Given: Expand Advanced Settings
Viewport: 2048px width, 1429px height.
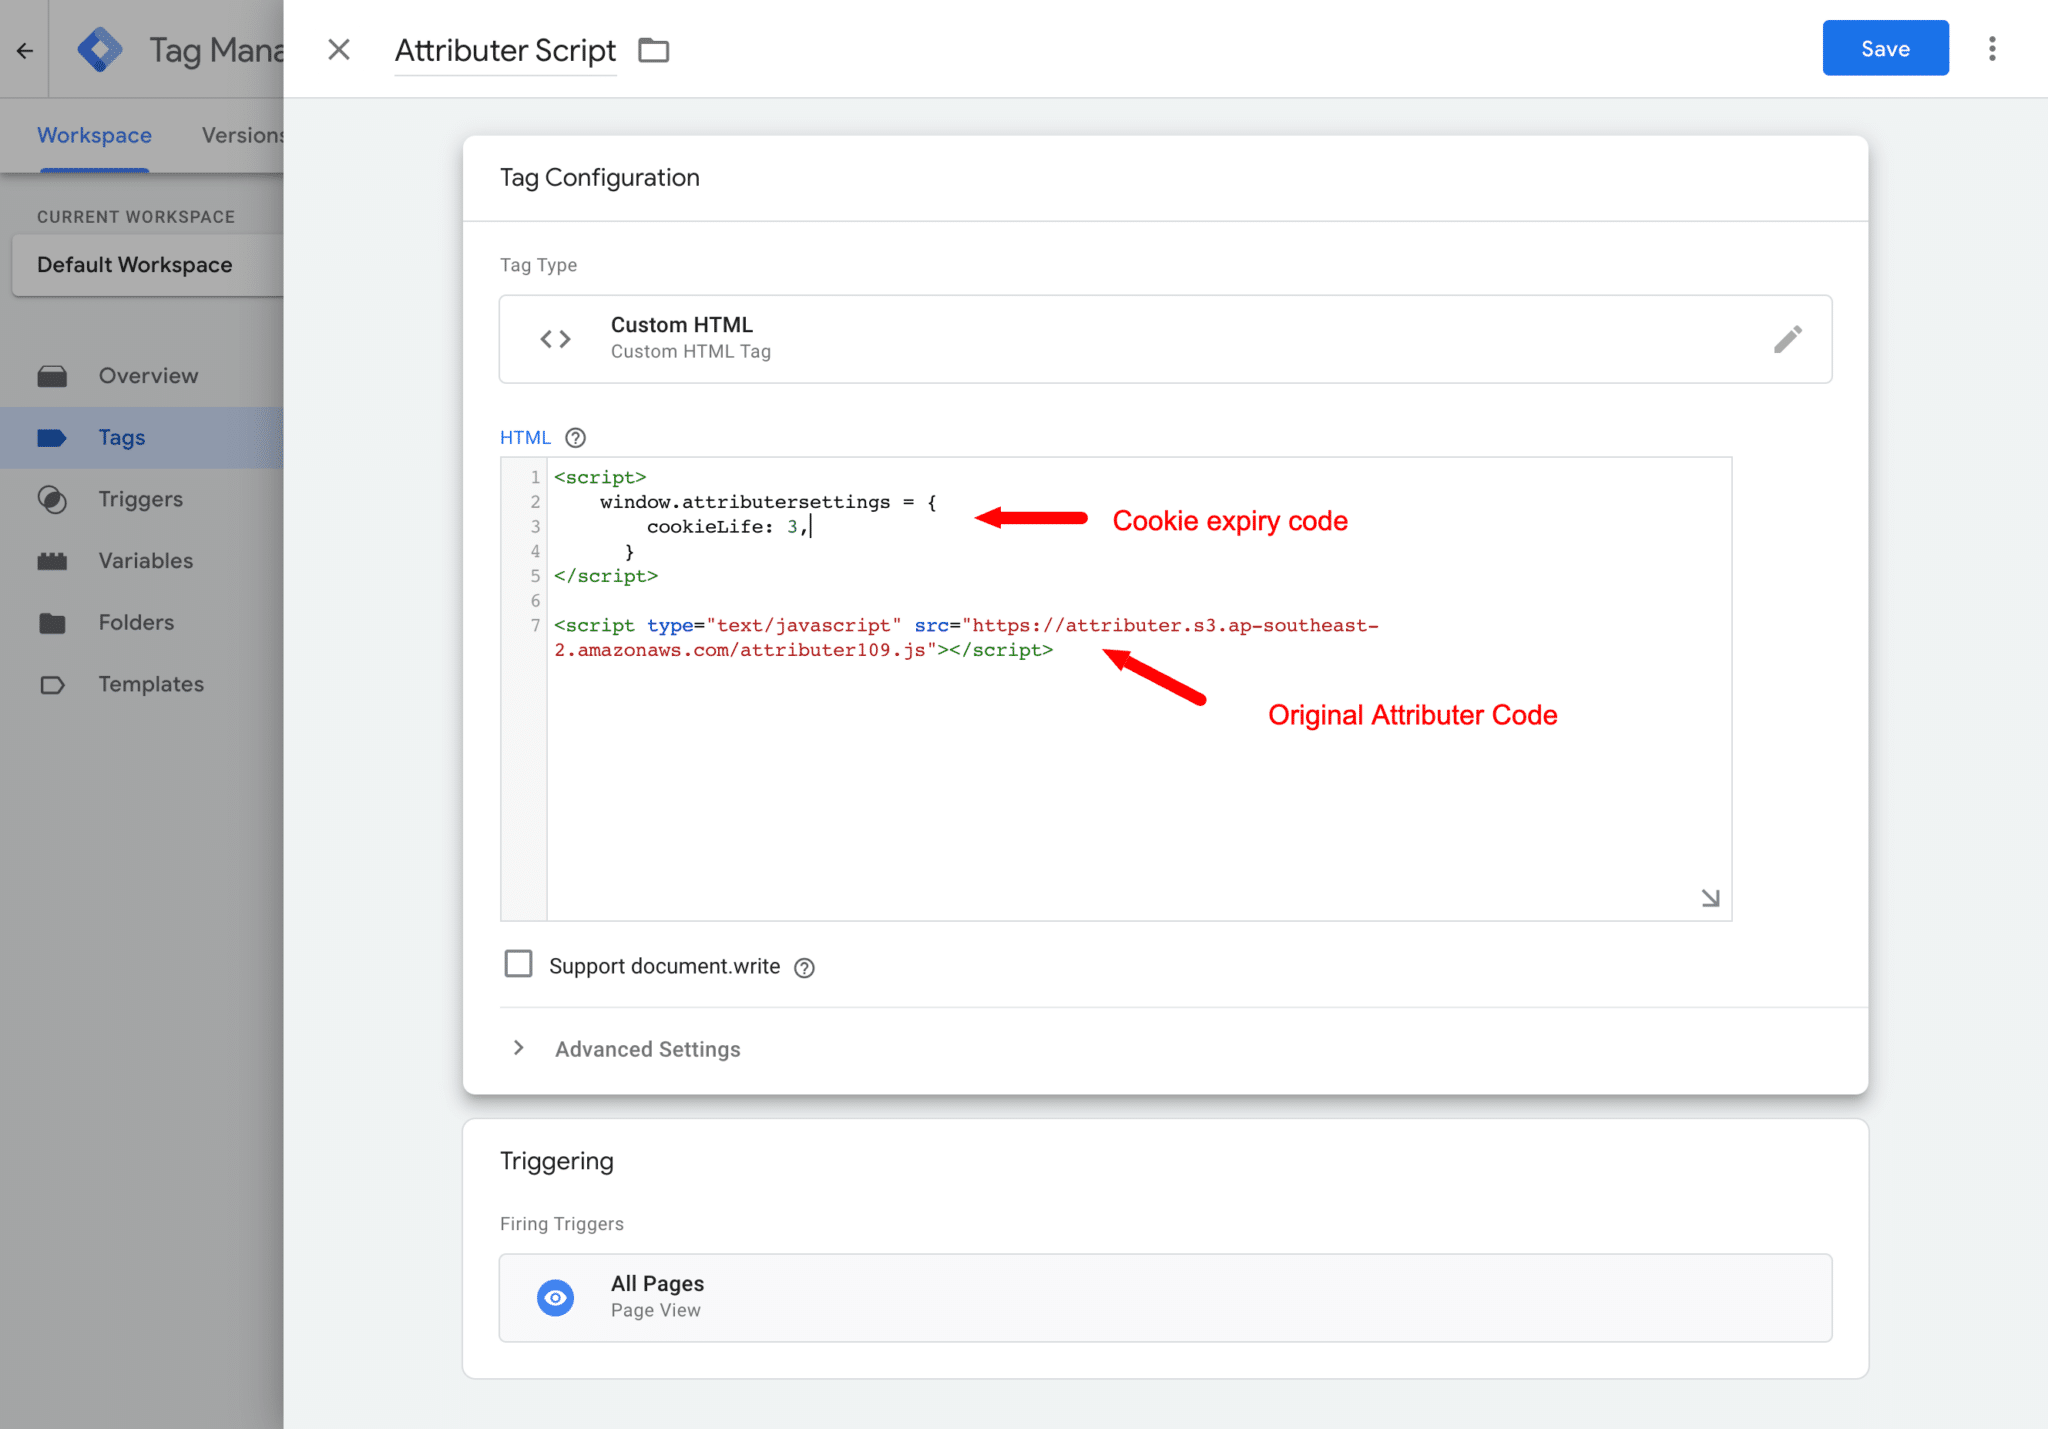Looking at the screenshot, I should pyautogui.click(x=647, y=1048).
